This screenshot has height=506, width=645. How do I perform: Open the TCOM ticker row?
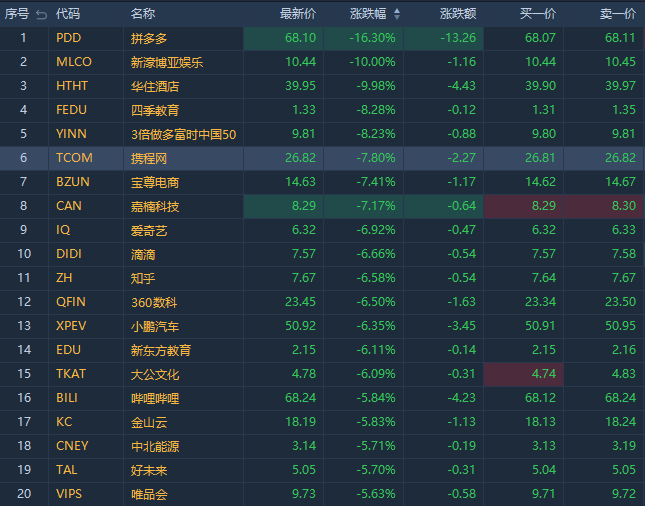pyautogui.click(x=73, y=158)
